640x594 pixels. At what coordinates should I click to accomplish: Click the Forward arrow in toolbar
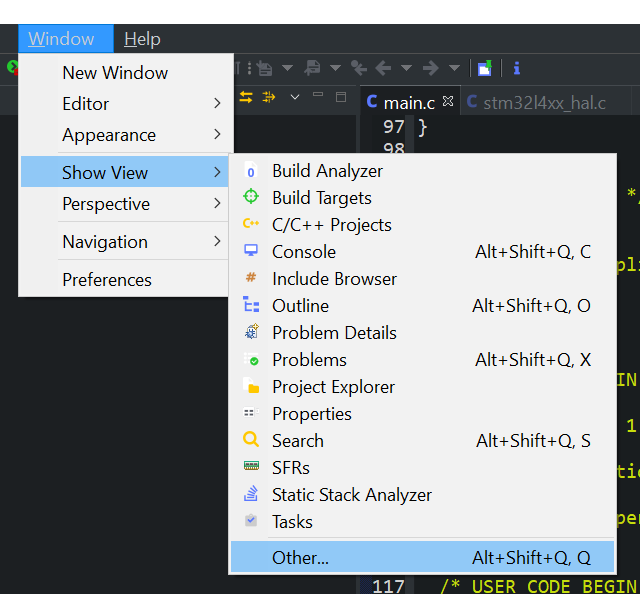(431, 68)
